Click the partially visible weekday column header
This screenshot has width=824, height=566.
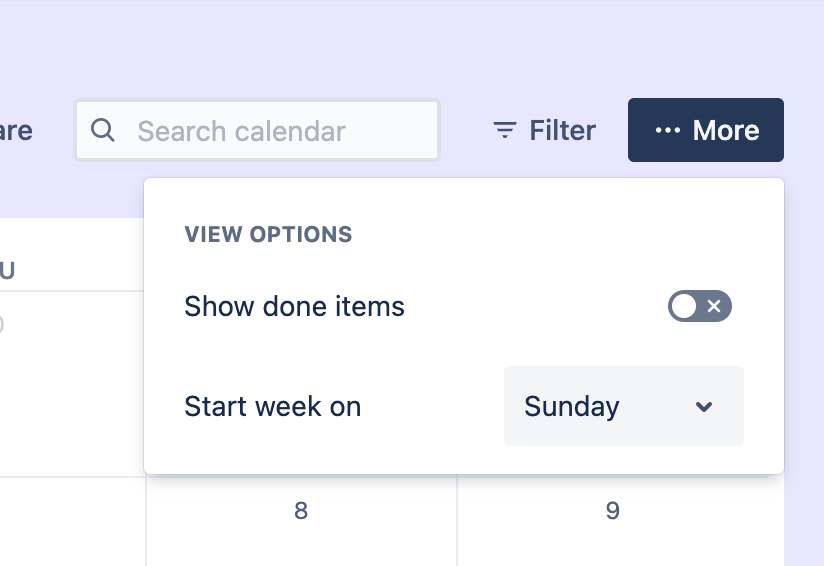tap(8, 270)
